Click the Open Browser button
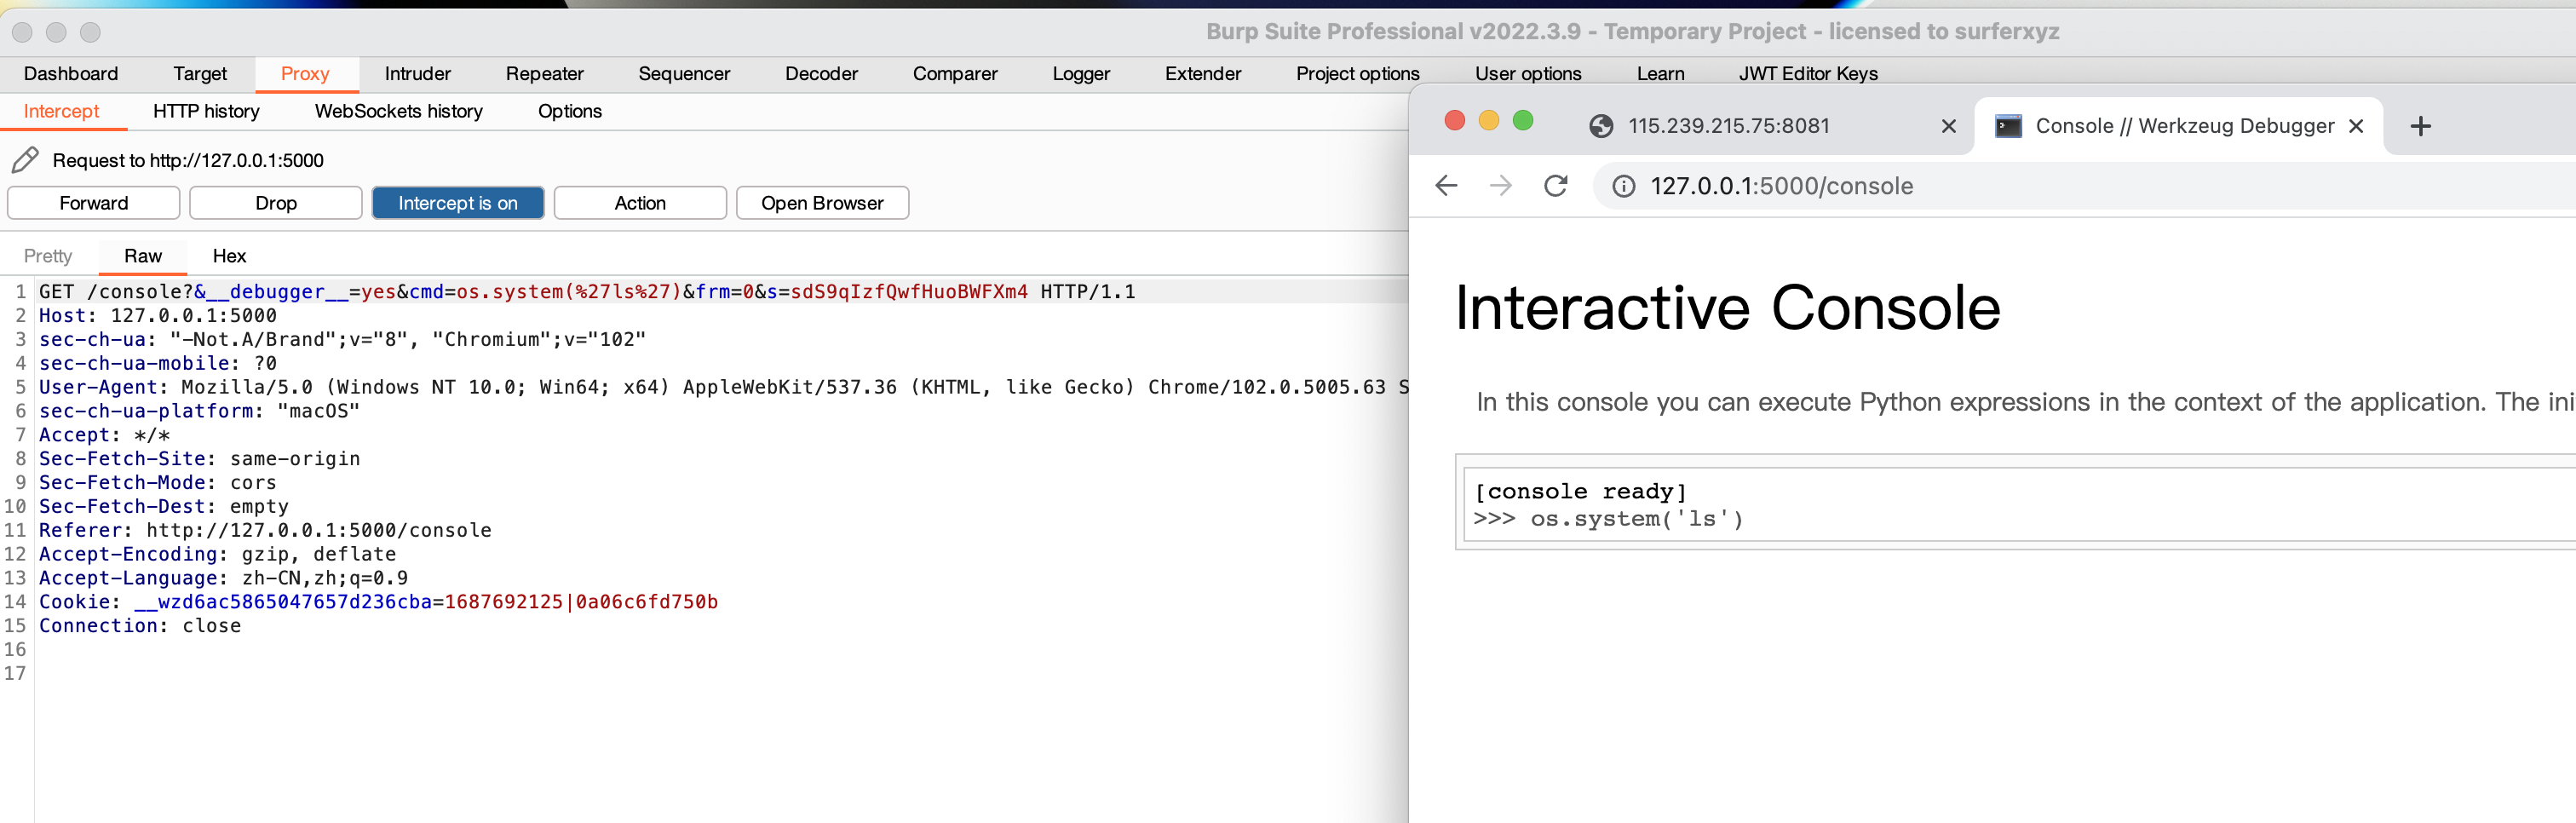 (822, 203)
